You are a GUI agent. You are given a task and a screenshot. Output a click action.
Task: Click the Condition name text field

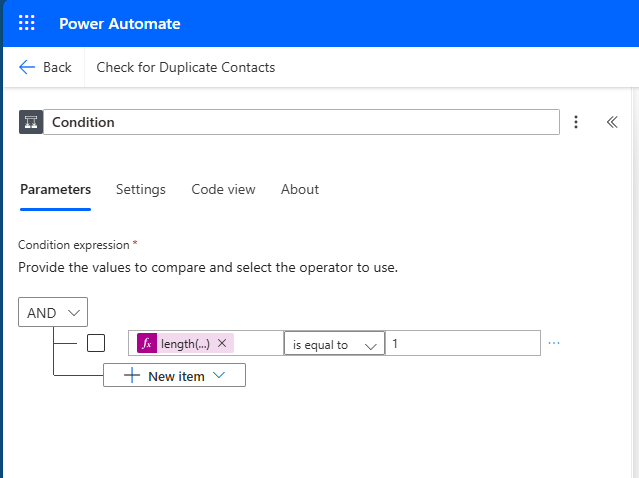coord(300,122)
